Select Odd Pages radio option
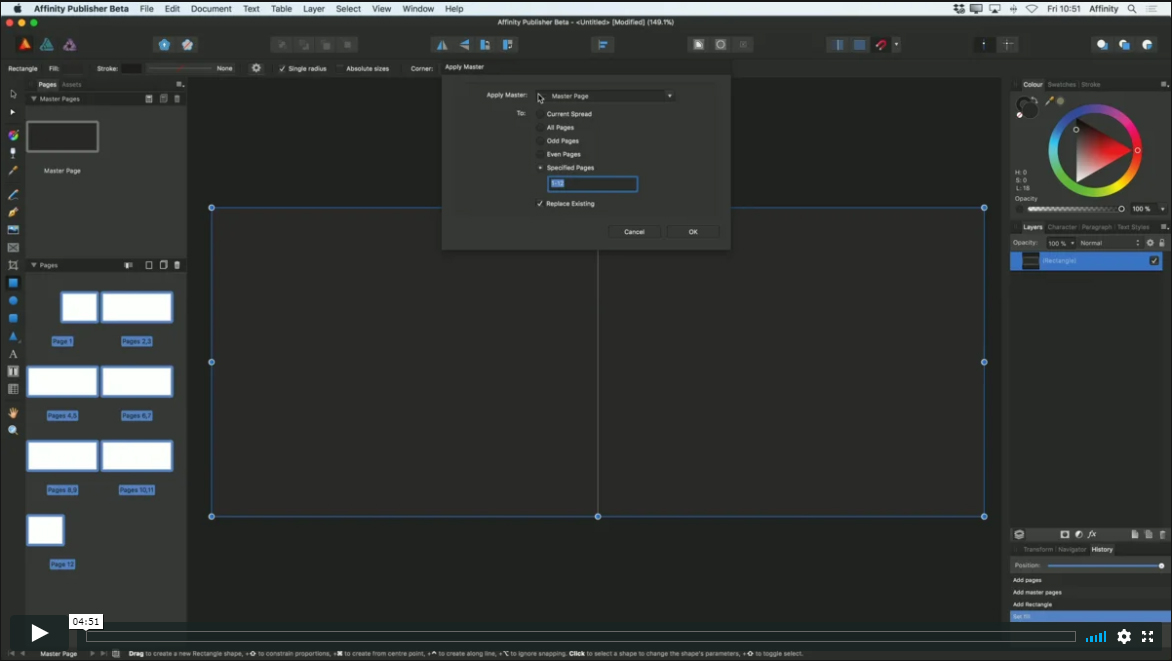Image resolution: width=1172 pixels, height=661 pixels. click(x=540, y=141)
